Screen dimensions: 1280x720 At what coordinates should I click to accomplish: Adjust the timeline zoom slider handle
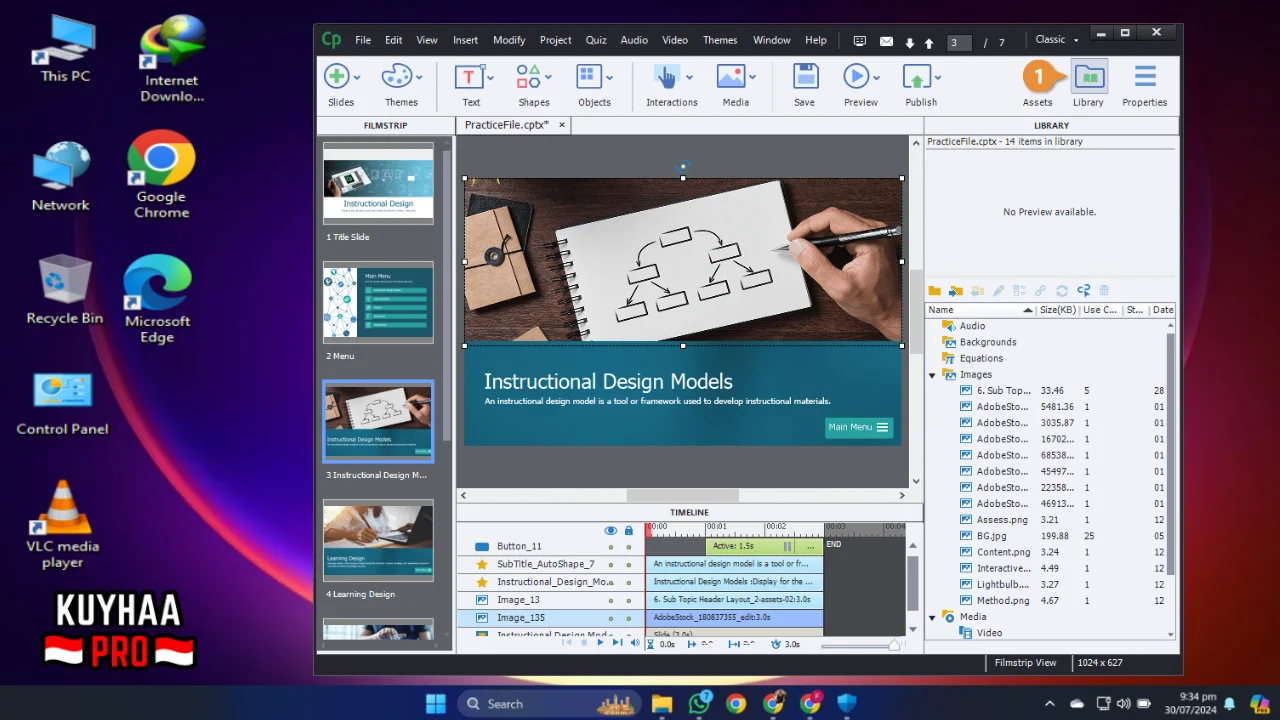pos(894,645)
